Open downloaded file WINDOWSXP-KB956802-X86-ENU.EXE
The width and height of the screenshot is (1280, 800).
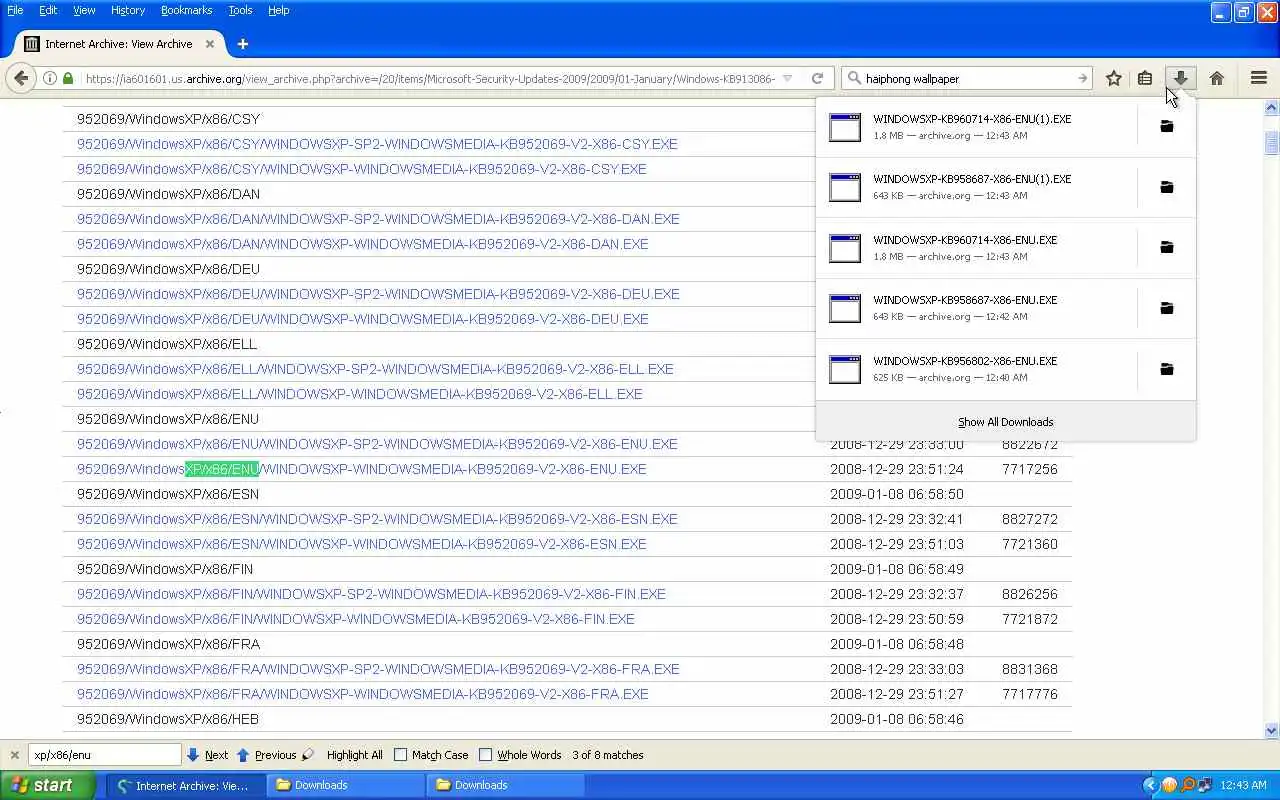977,369
